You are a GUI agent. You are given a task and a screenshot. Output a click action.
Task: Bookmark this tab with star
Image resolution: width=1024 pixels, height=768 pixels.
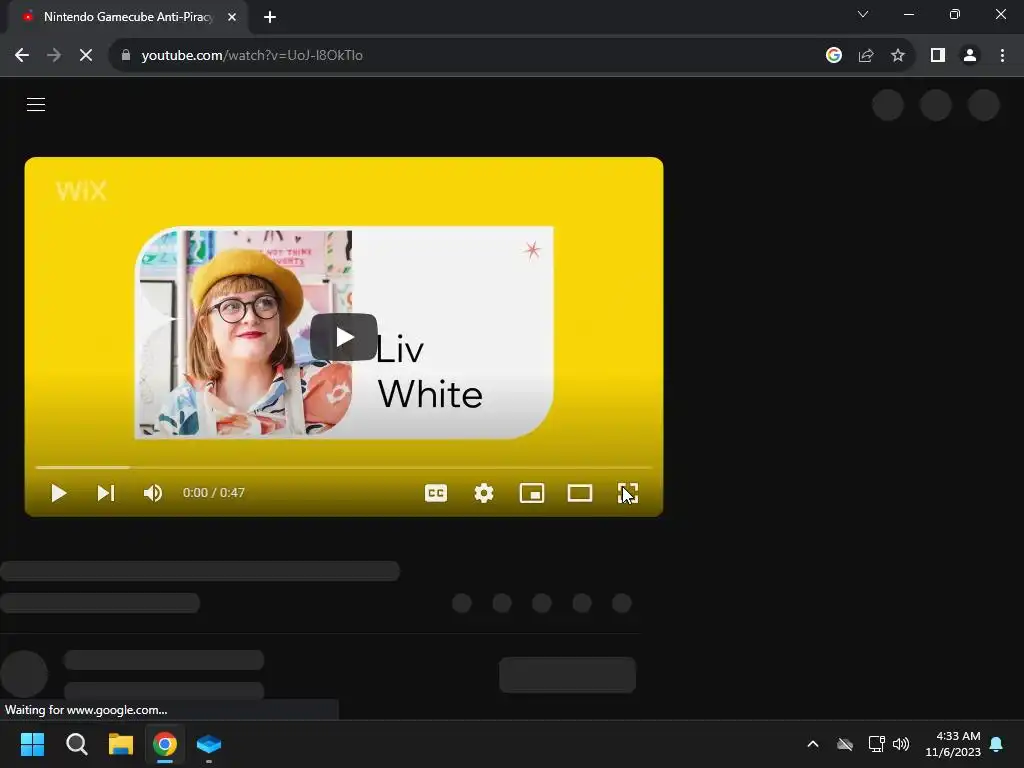pos(898,56)
